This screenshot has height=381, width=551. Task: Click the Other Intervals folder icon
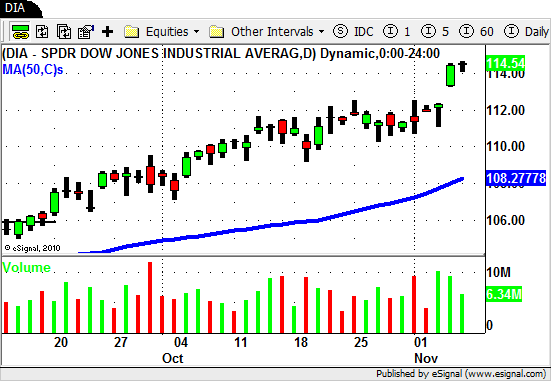click(x=216, y=32)
